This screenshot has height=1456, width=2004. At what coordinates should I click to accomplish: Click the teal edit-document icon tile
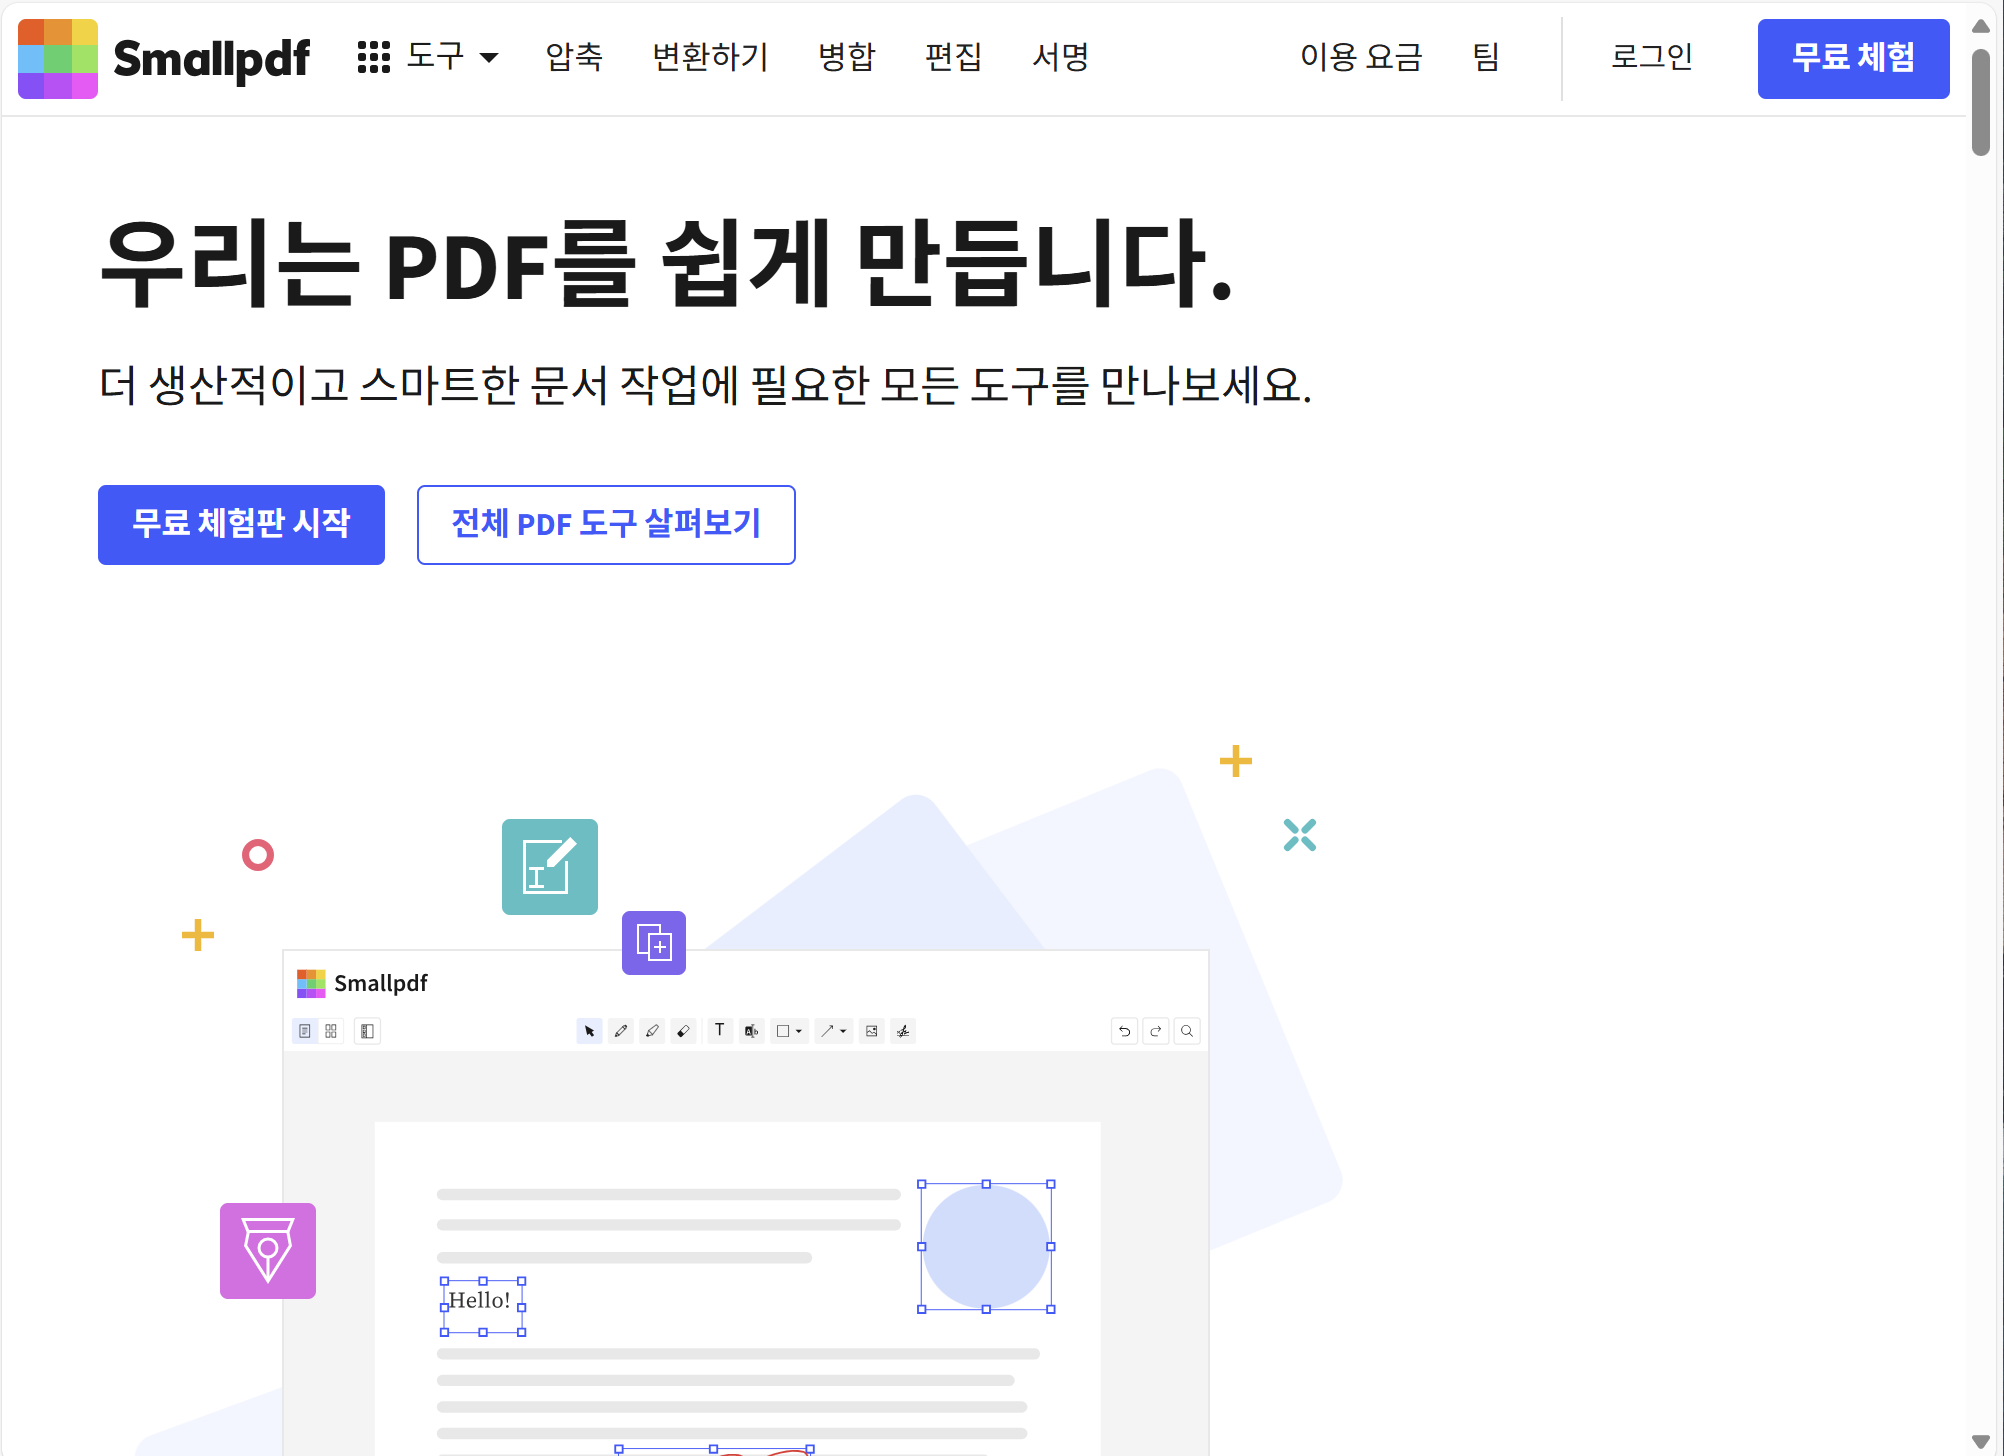pos(550,866)
